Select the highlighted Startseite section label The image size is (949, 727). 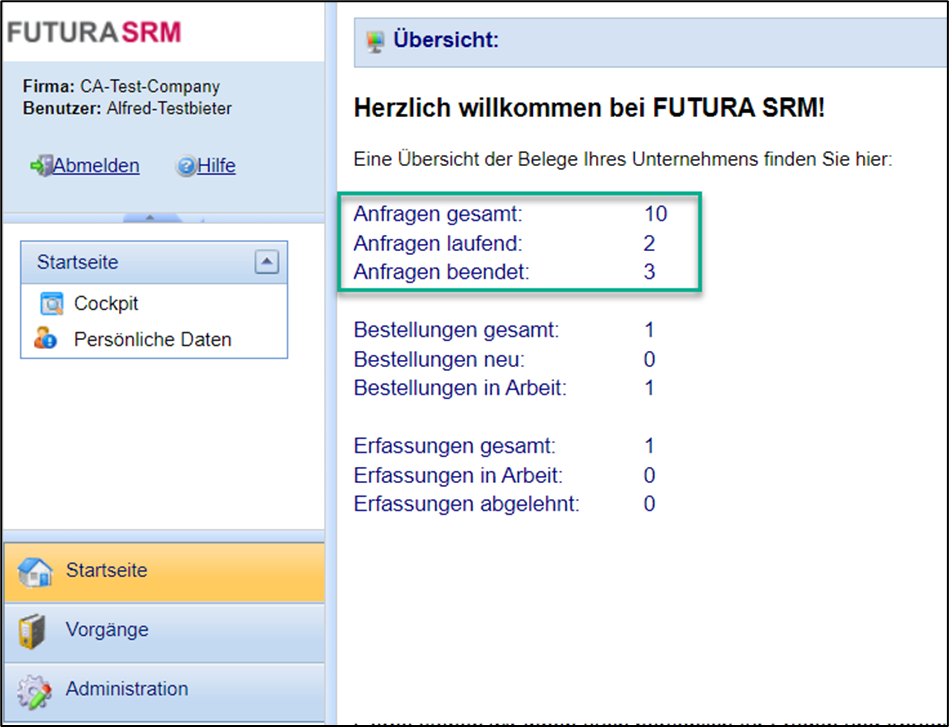pyautogui.click(x=106, y=571)
